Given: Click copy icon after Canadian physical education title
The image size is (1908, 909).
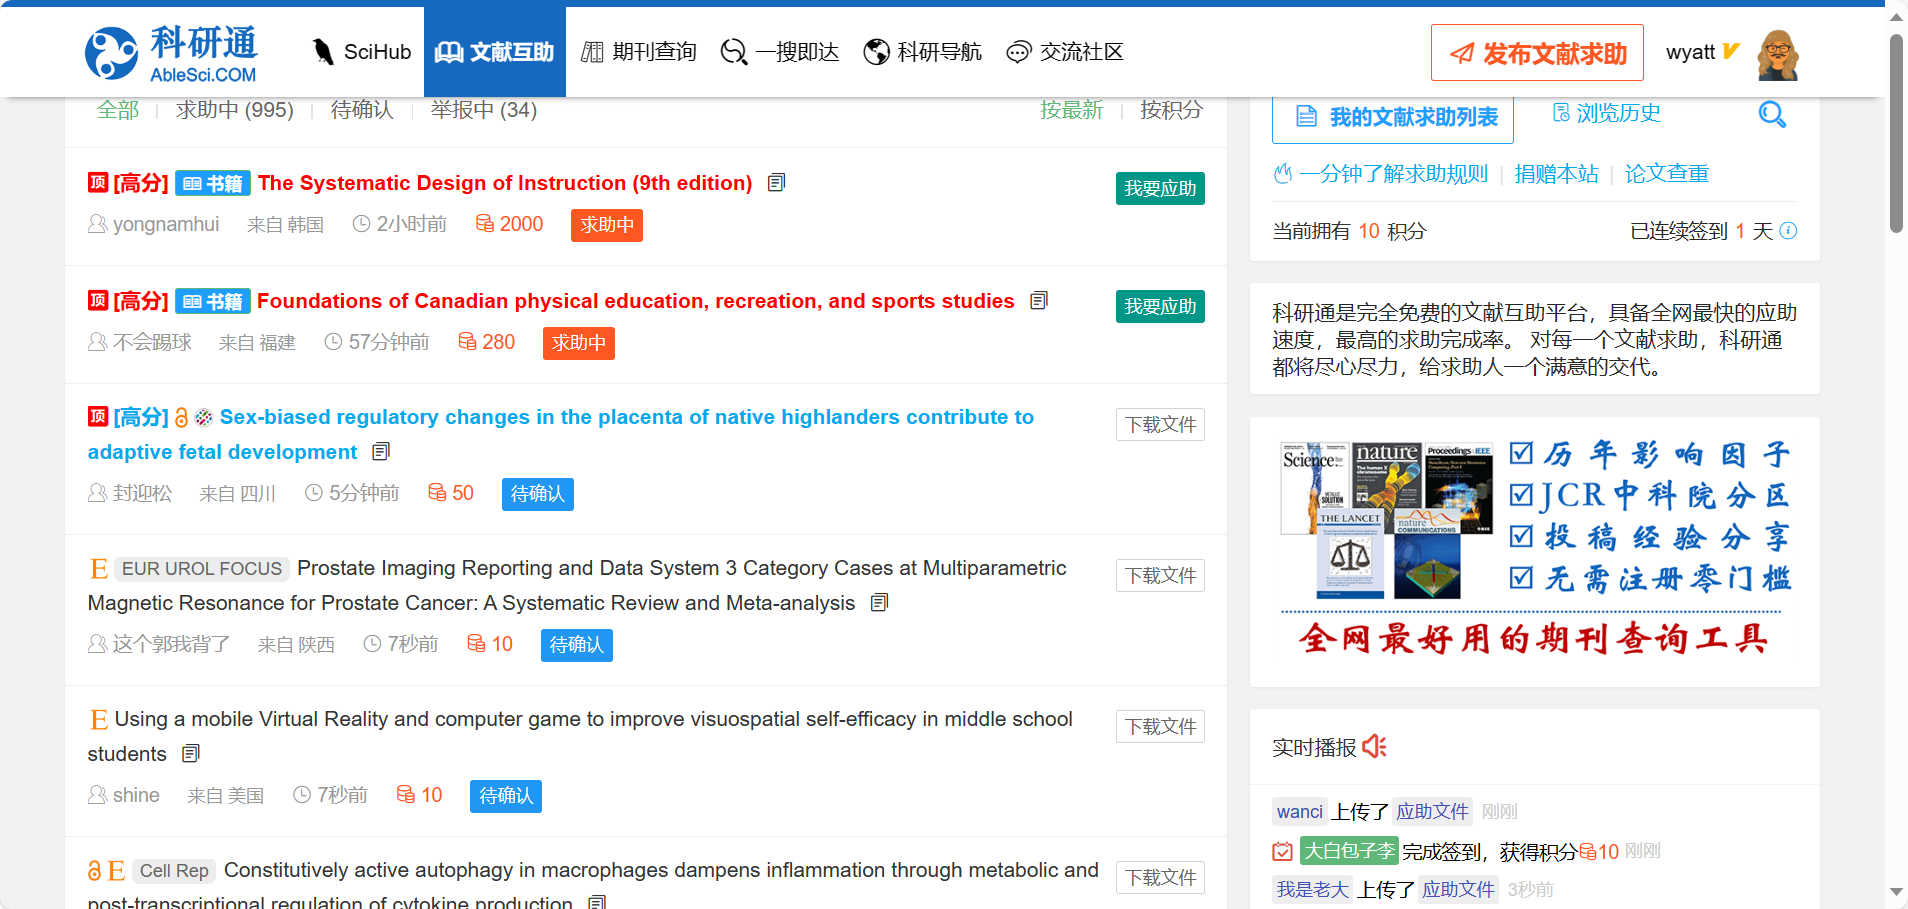Looking at the screenshot, I should point(1039,301).
